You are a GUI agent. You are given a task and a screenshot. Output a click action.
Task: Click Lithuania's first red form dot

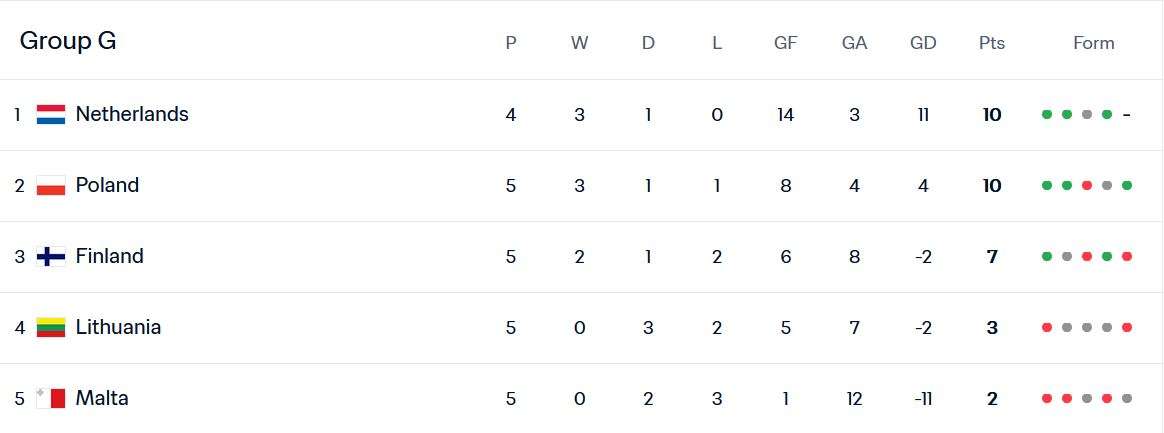point(1047,328)
